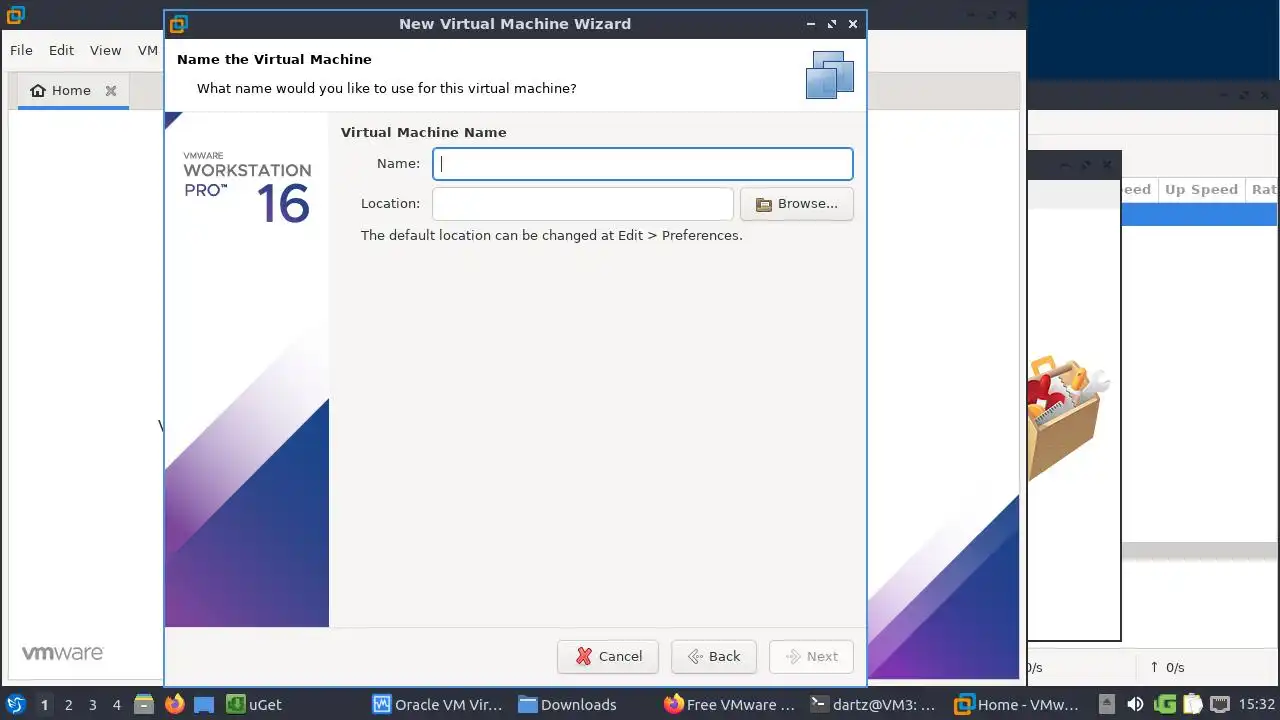Image resolution: width=1280 pixels, height=720 pixels.
Task: Switch to the uGet taskbar window
Action: tap(254, 705)
